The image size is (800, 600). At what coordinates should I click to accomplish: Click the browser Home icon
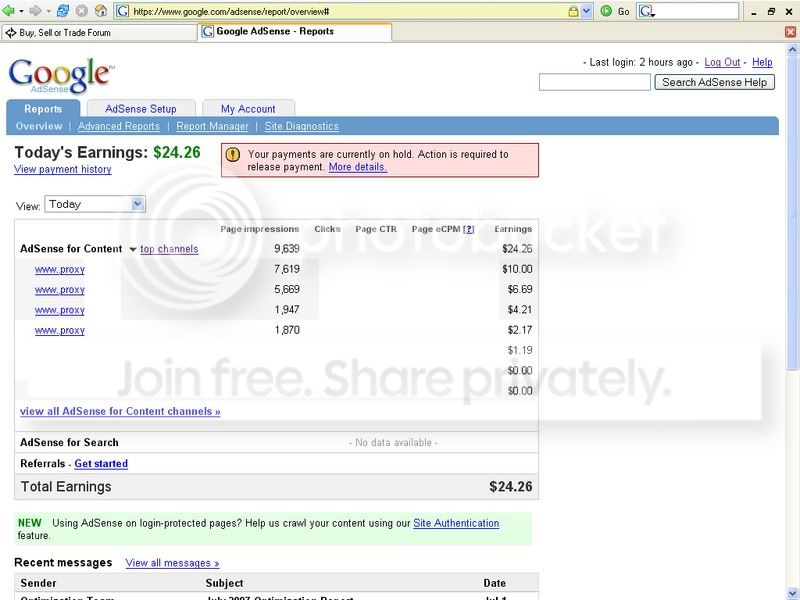(x=101, y=10)
